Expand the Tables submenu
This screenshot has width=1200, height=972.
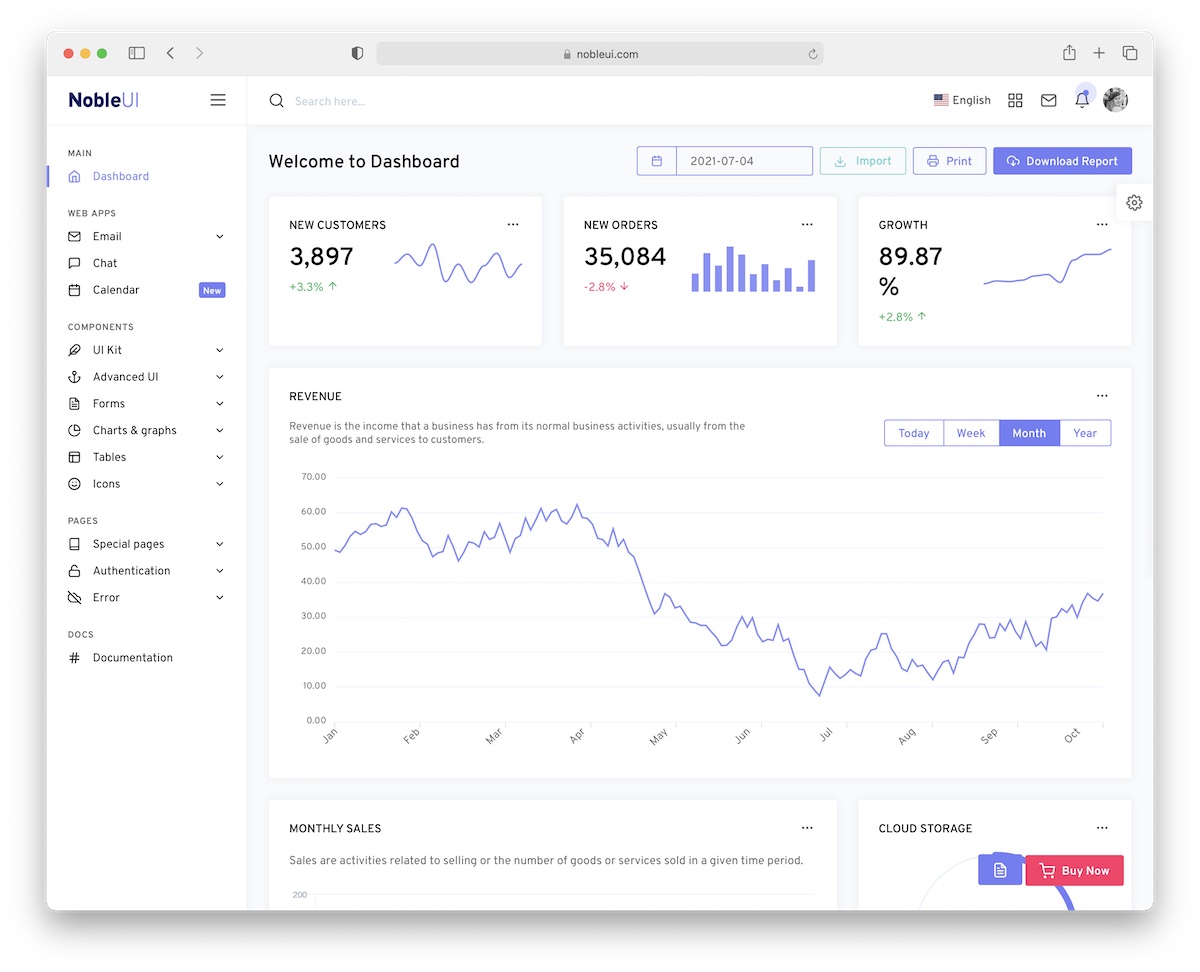[147, 457]
